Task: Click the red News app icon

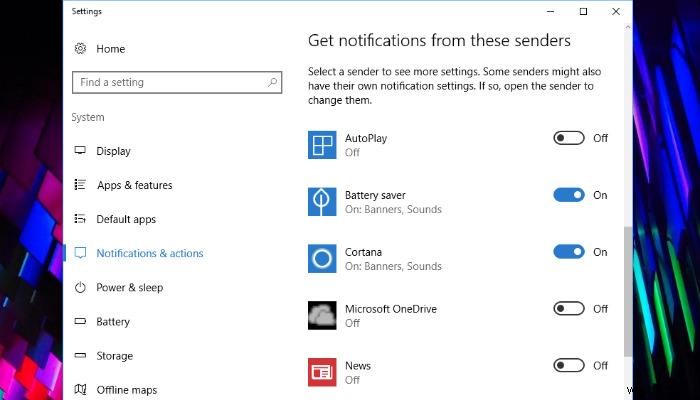Action: point(322,372)
